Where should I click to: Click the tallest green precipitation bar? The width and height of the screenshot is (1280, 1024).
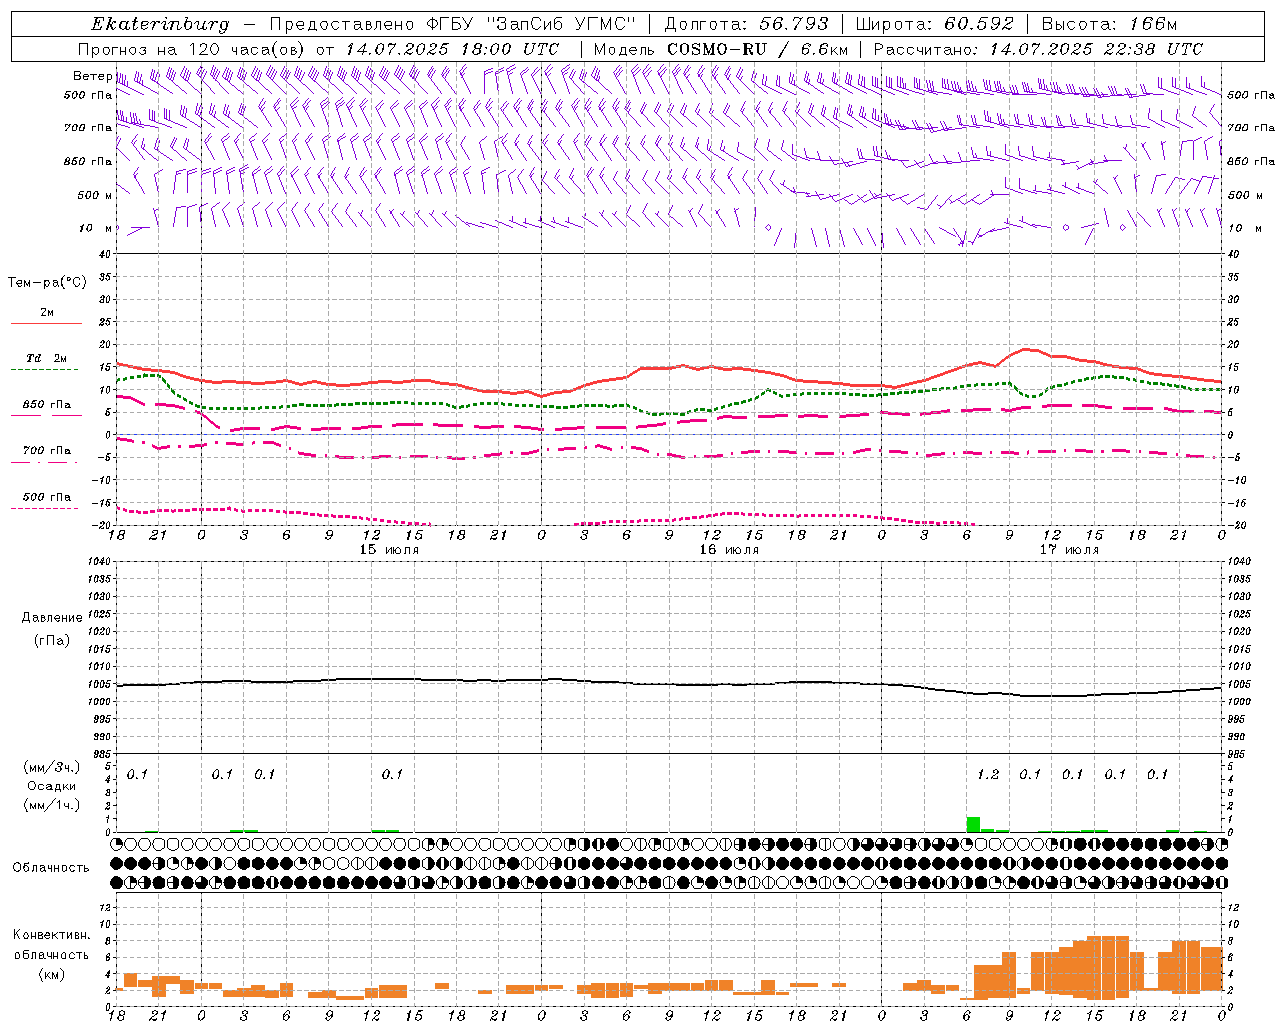pos(973,824)
